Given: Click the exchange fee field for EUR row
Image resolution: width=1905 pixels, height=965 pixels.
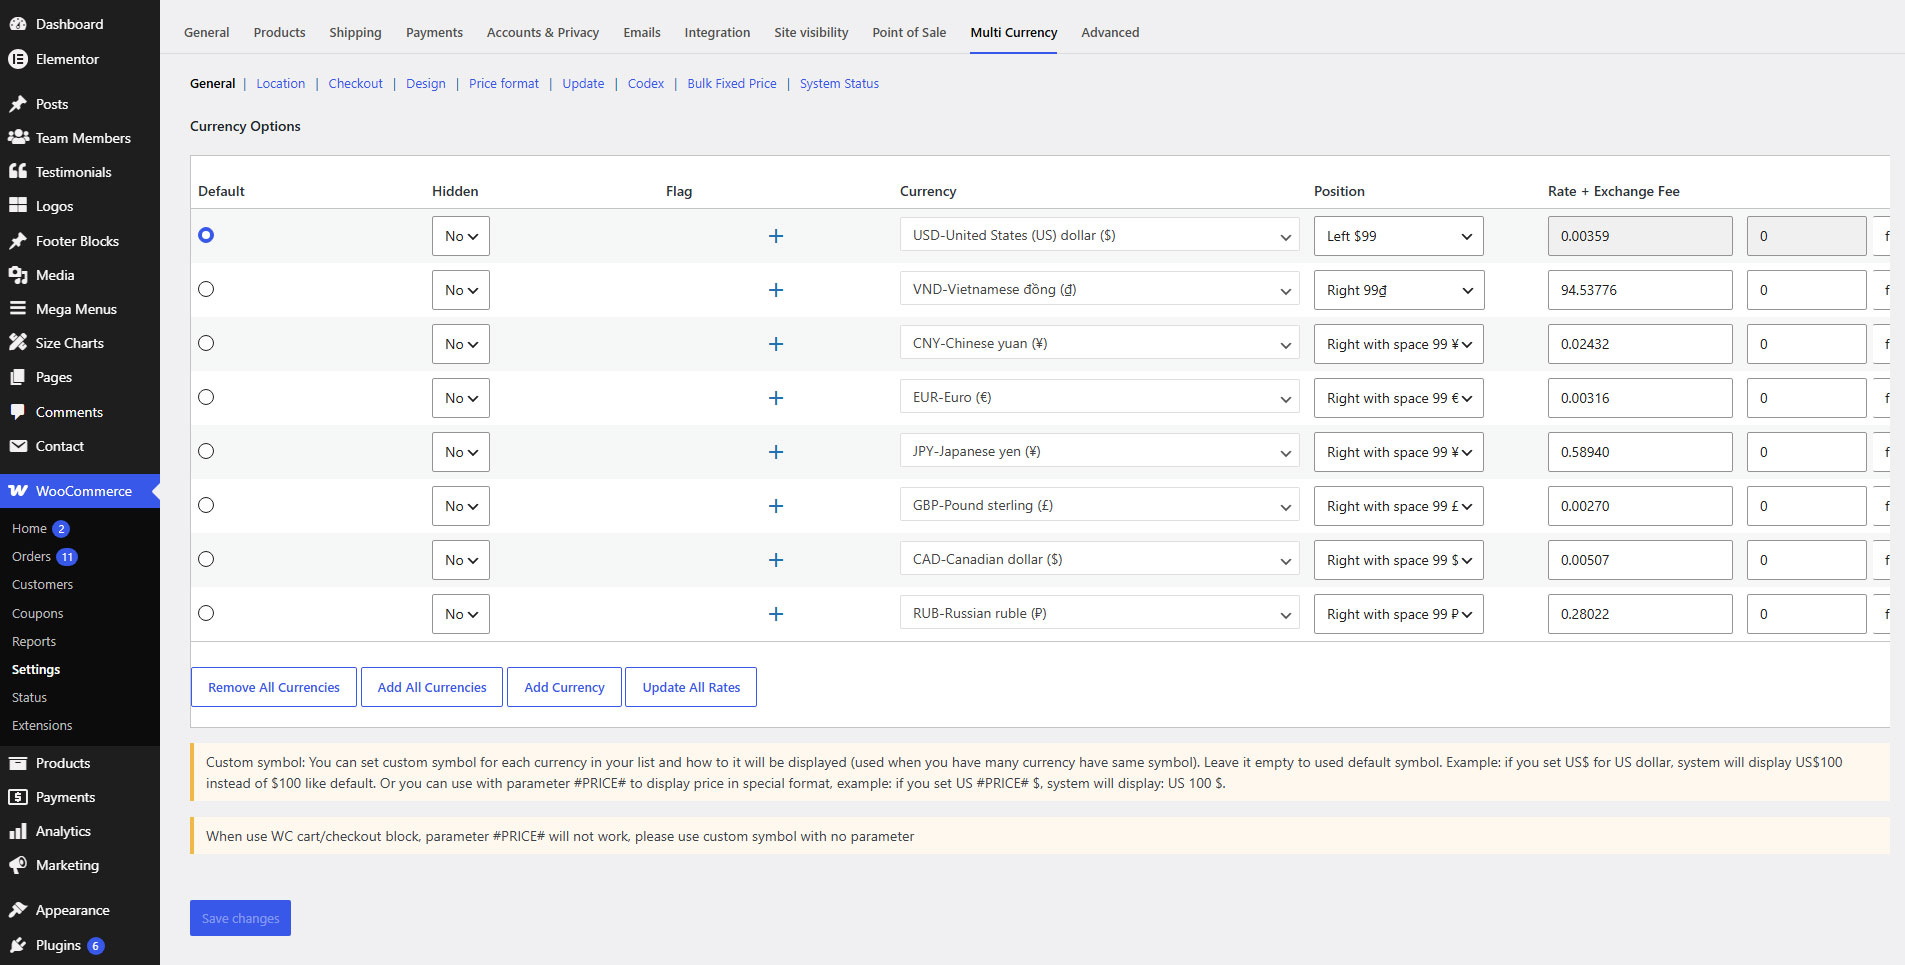Looking at the screenshot, I should click(1807, 398).
